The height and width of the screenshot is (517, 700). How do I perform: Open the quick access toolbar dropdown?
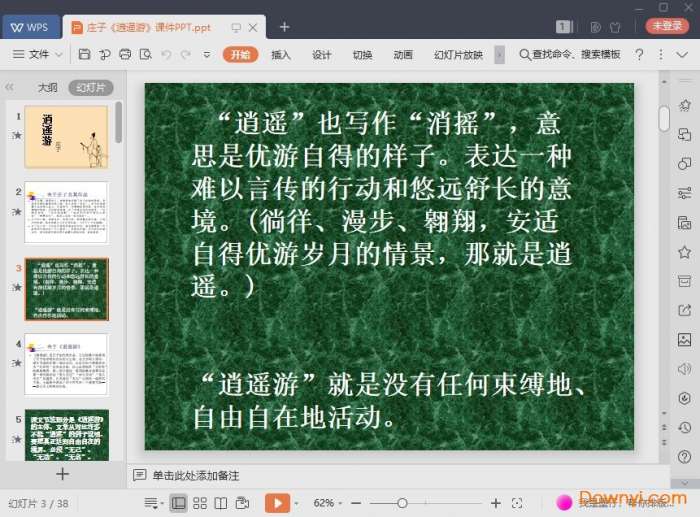(207, 55)
